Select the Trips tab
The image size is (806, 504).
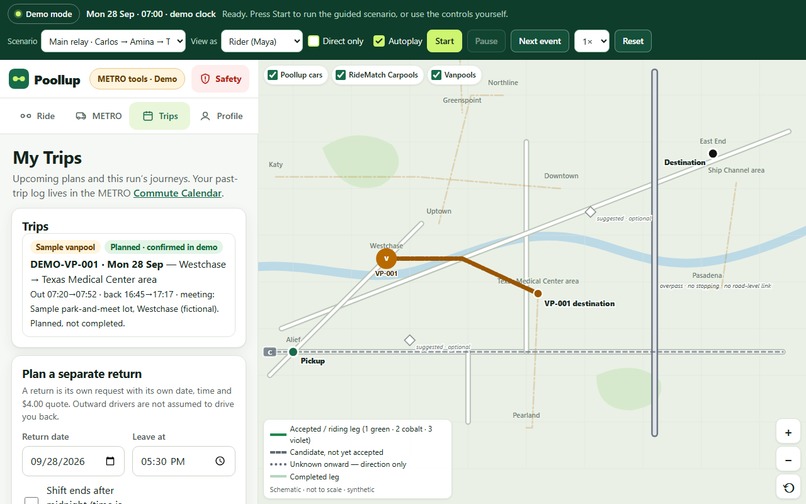[160, 116]
